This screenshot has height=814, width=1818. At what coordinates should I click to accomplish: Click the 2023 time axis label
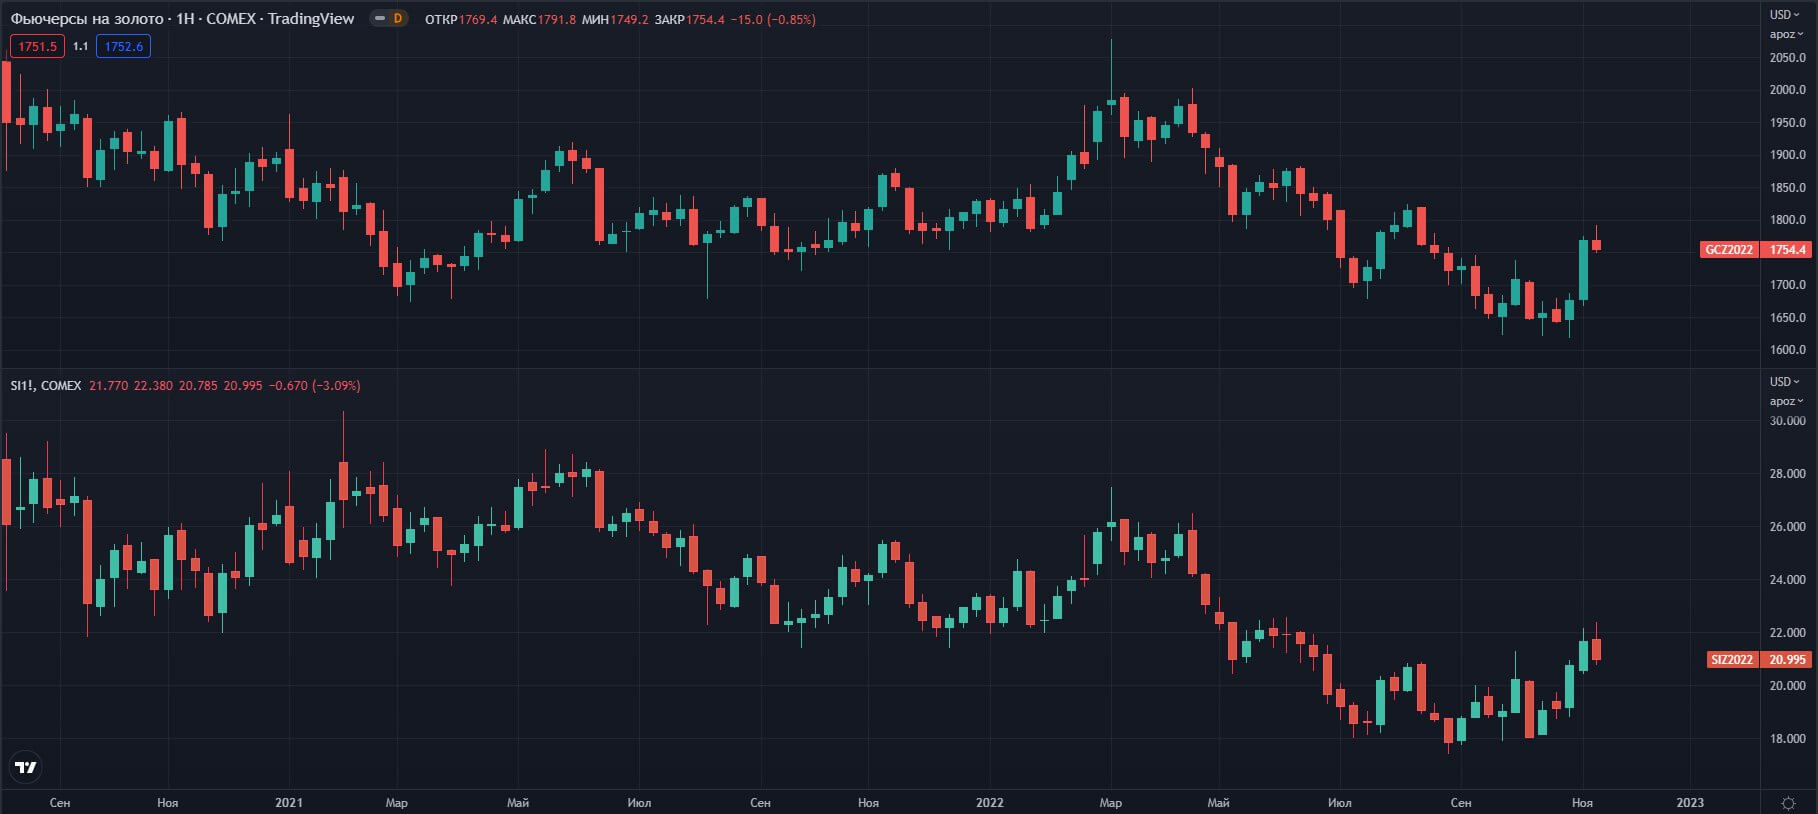[1690, 803]
